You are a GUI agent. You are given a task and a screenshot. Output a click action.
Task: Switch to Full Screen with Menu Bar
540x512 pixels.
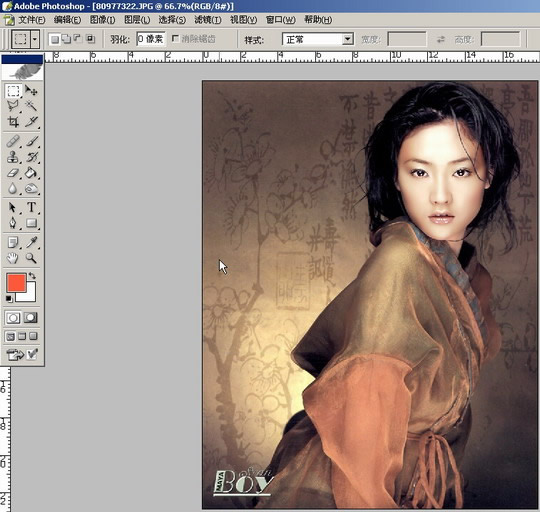coord(22,336)
